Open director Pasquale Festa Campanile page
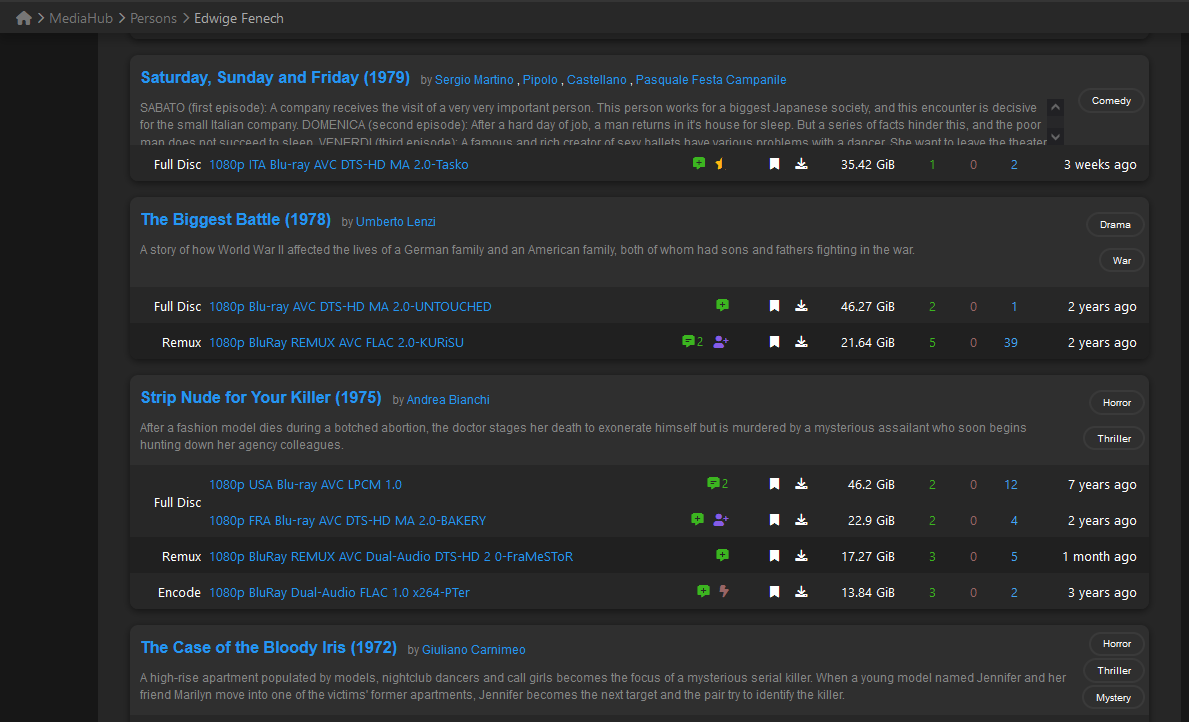Viewport: 1189px width, 722px height. 711,80
